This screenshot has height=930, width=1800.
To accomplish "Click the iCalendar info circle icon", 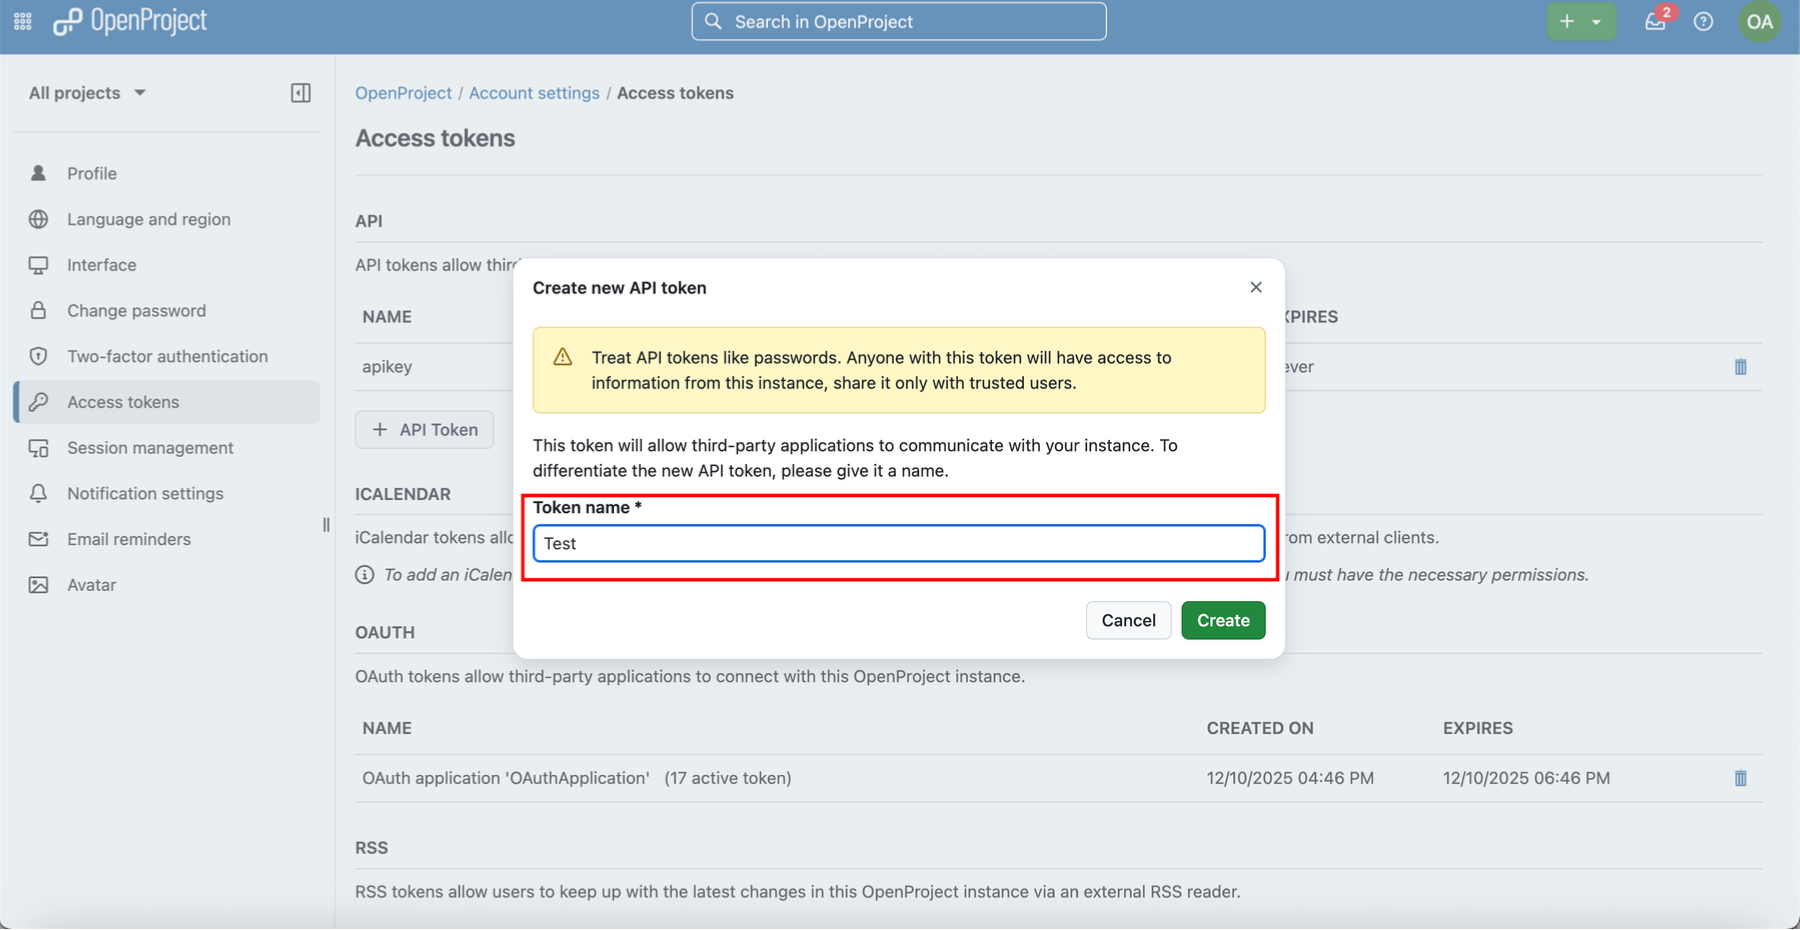I will click(365, 575).
